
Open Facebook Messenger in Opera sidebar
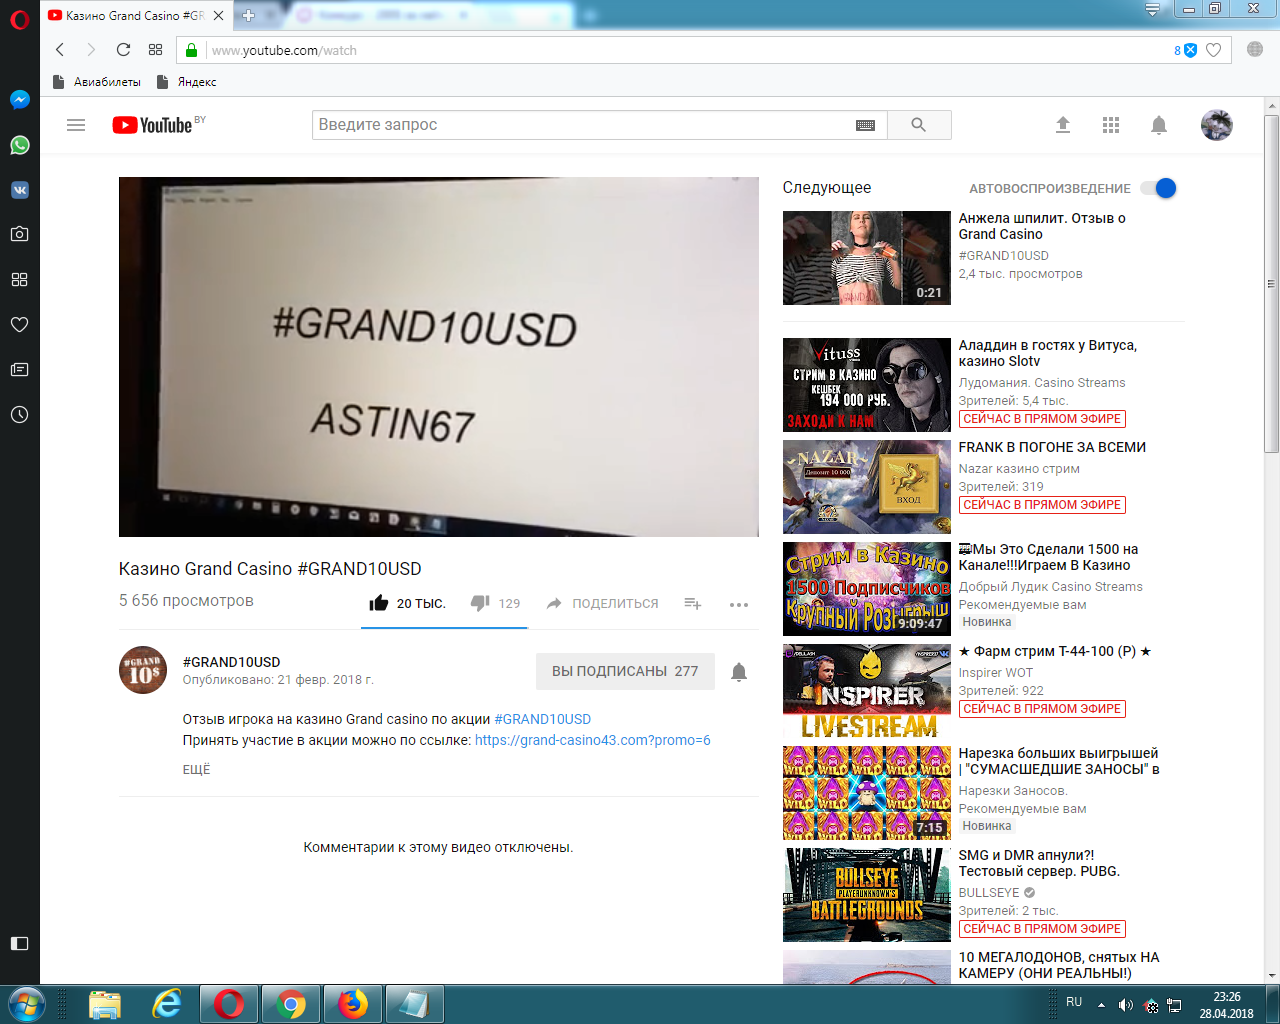(20, 99)
